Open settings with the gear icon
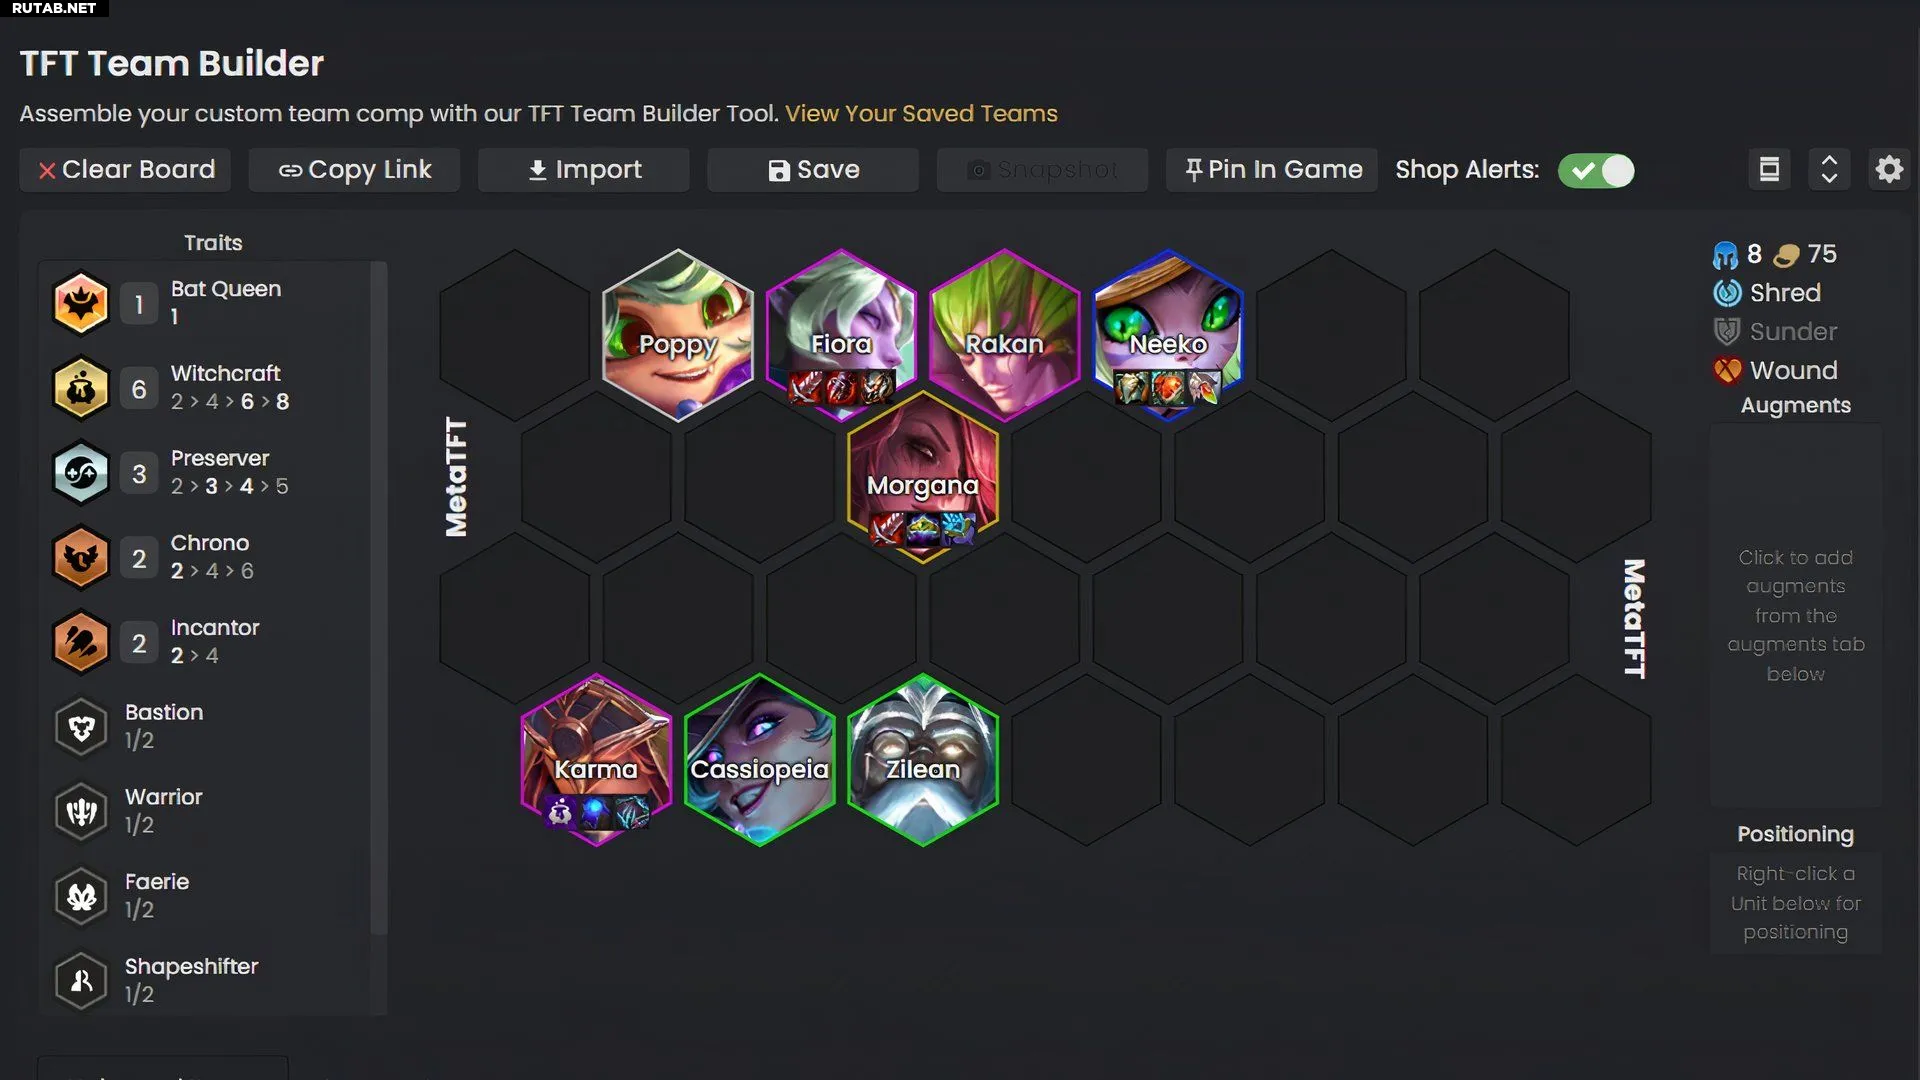The image size is (1920, 1080). click(x=1889, y=170)
